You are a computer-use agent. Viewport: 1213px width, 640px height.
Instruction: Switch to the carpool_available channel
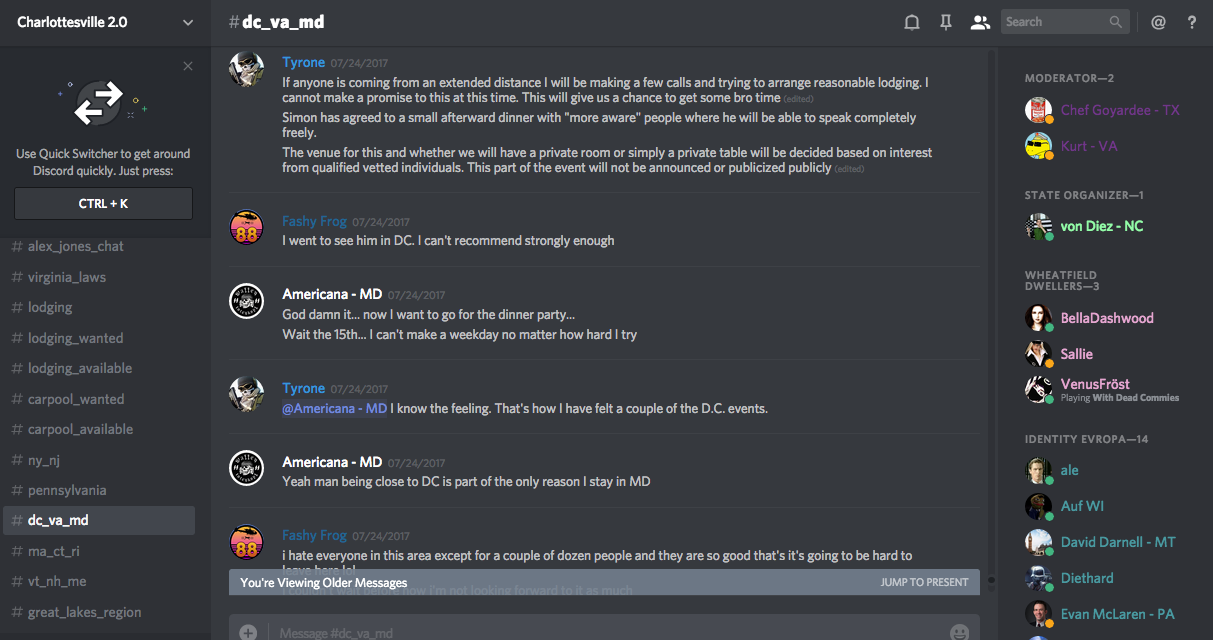pos(80,429)
